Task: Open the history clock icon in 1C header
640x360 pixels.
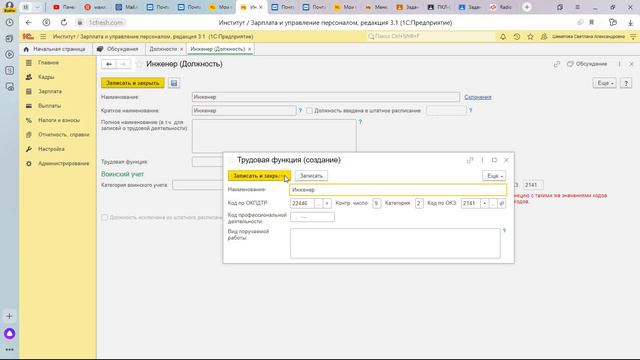Action: (x=517, y=36)
